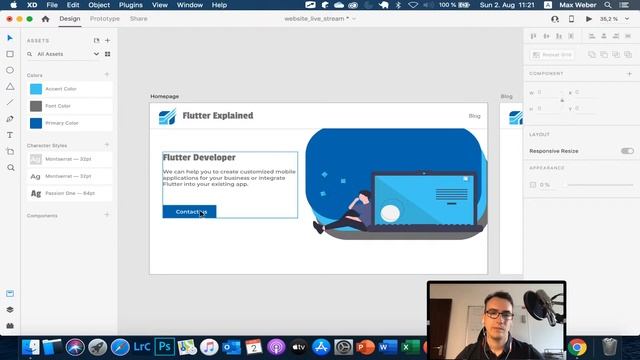Open linked assets library icon

point(96,40)
